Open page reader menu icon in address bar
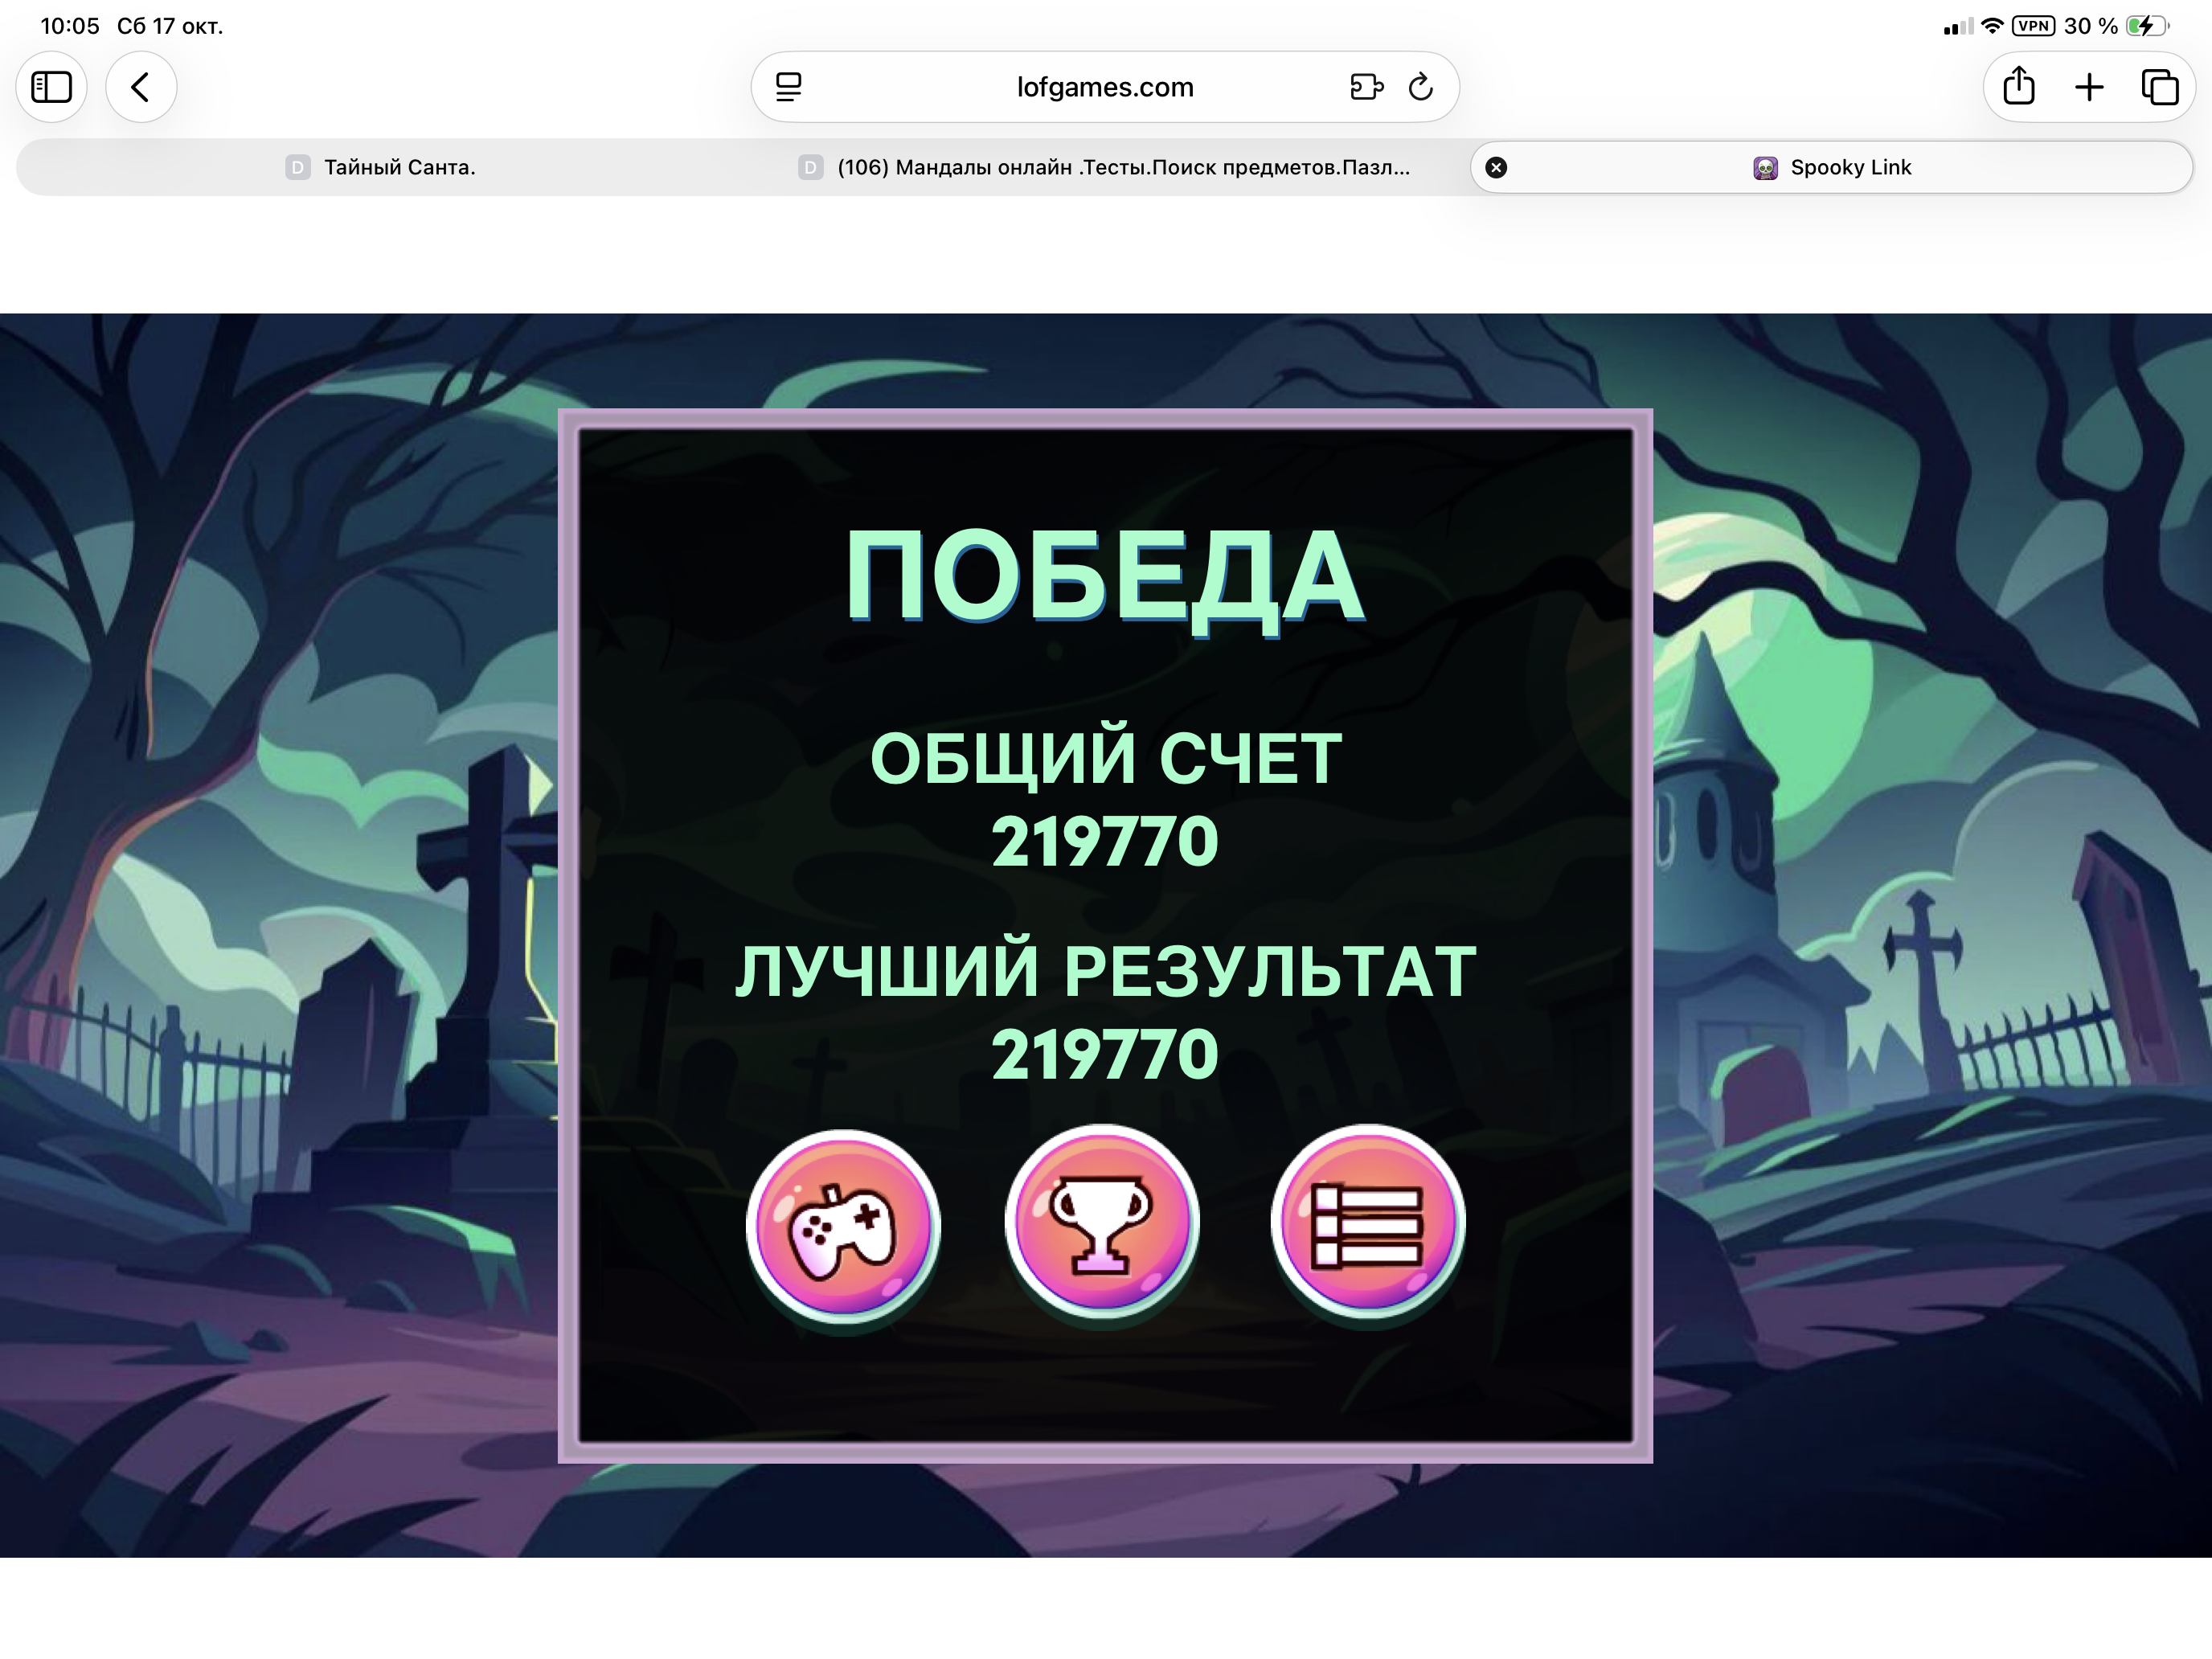 pyautogui.click(x=789, y=87)
